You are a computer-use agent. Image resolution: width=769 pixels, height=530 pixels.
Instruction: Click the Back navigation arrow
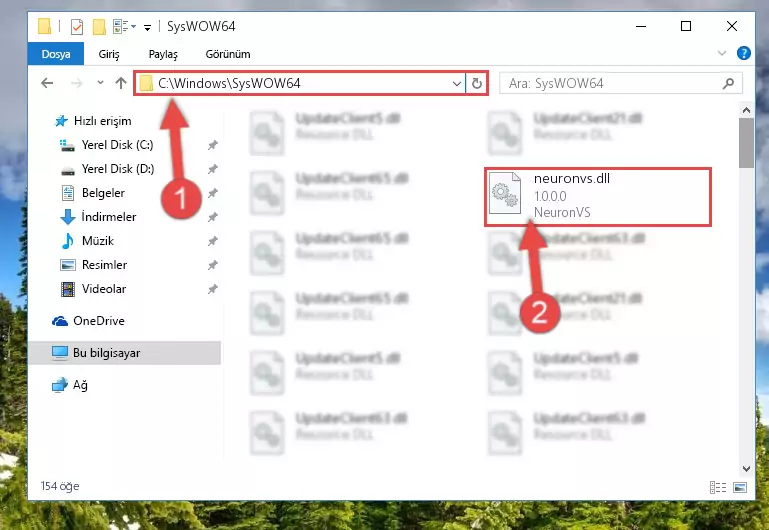point(47,83)
